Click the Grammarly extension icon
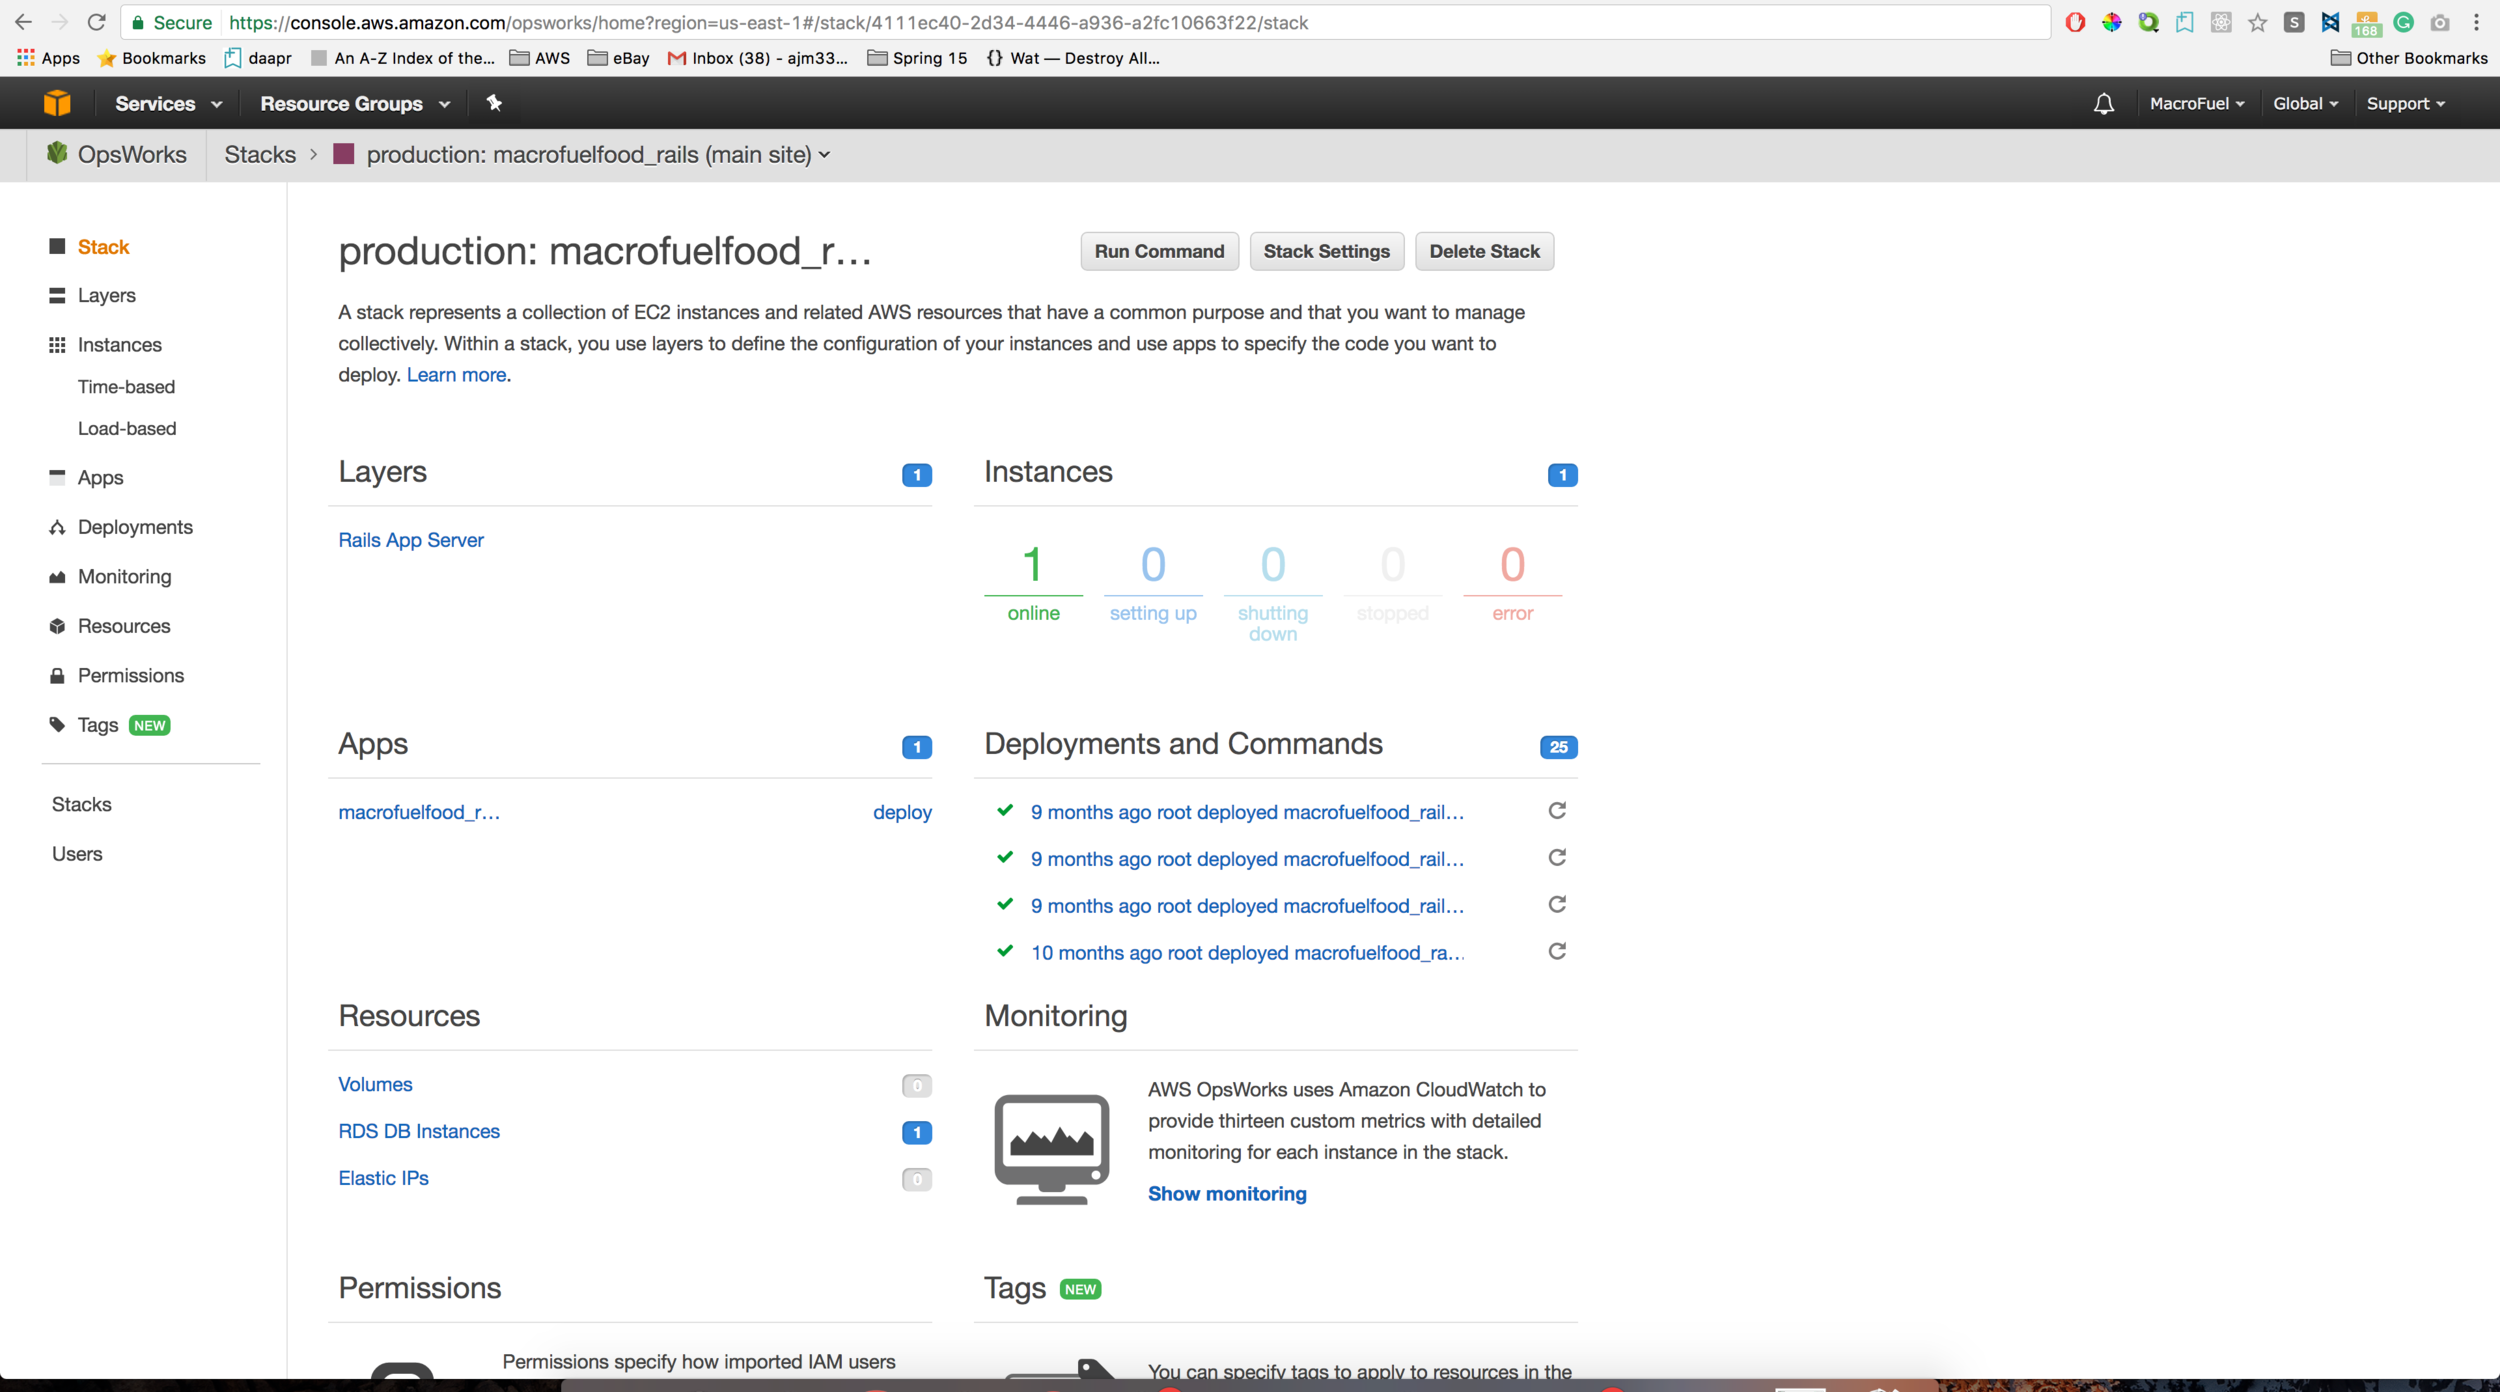 click(2404, 22)
